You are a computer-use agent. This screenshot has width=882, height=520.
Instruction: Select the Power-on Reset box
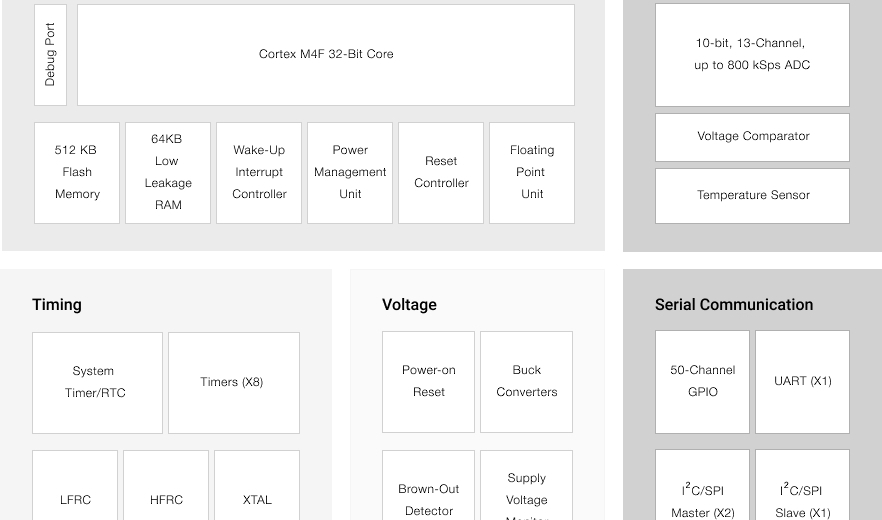[428, 381]
